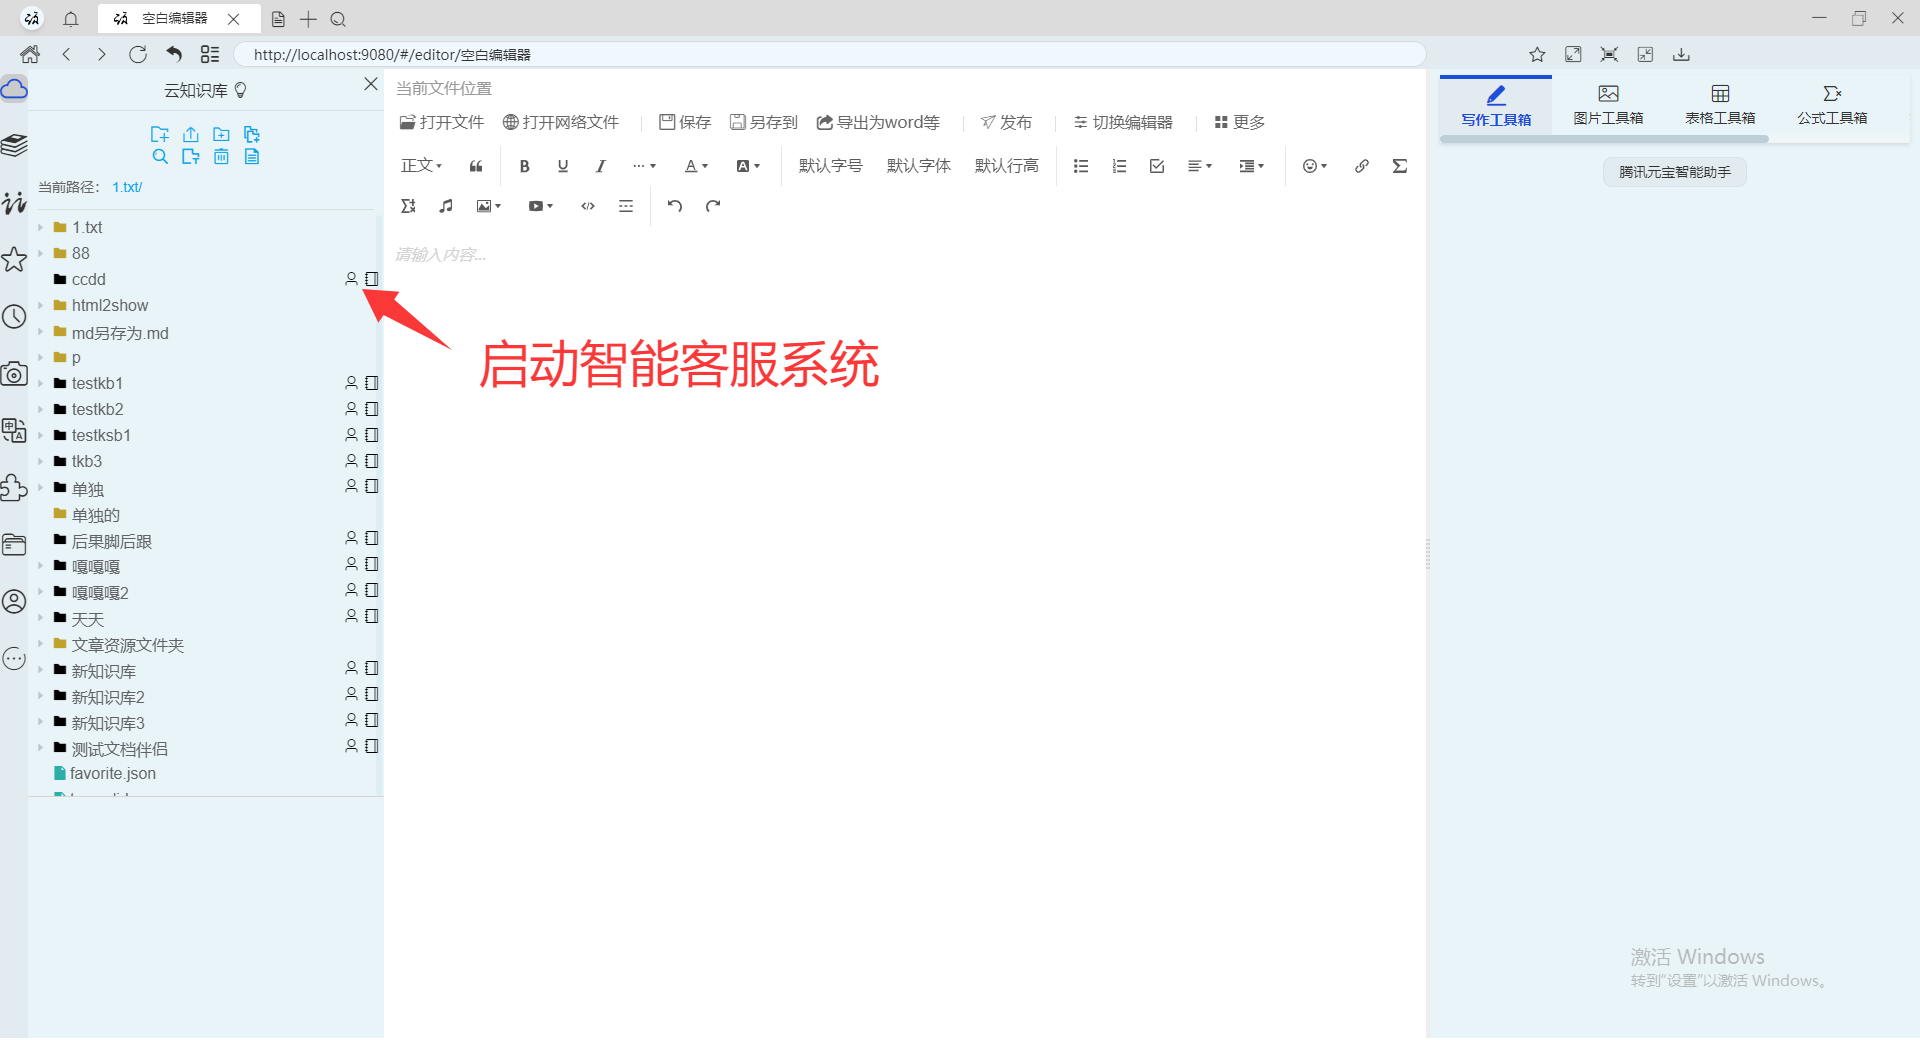Open the 更多 menu in the editor

pyautogui.click(x=1238, y=122)
